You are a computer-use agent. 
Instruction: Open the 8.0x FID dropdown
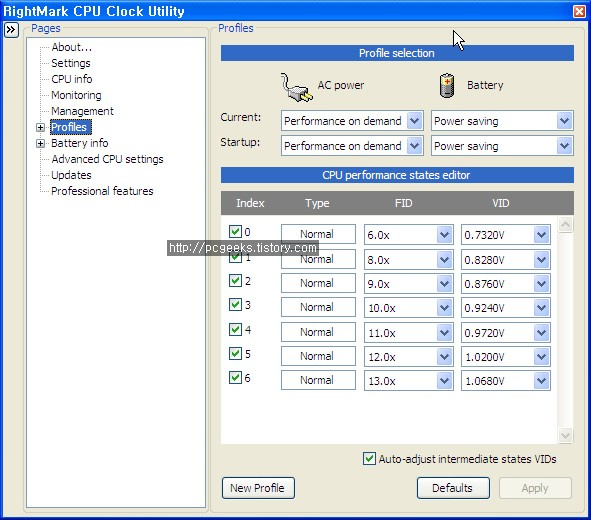tap(445, 260)
